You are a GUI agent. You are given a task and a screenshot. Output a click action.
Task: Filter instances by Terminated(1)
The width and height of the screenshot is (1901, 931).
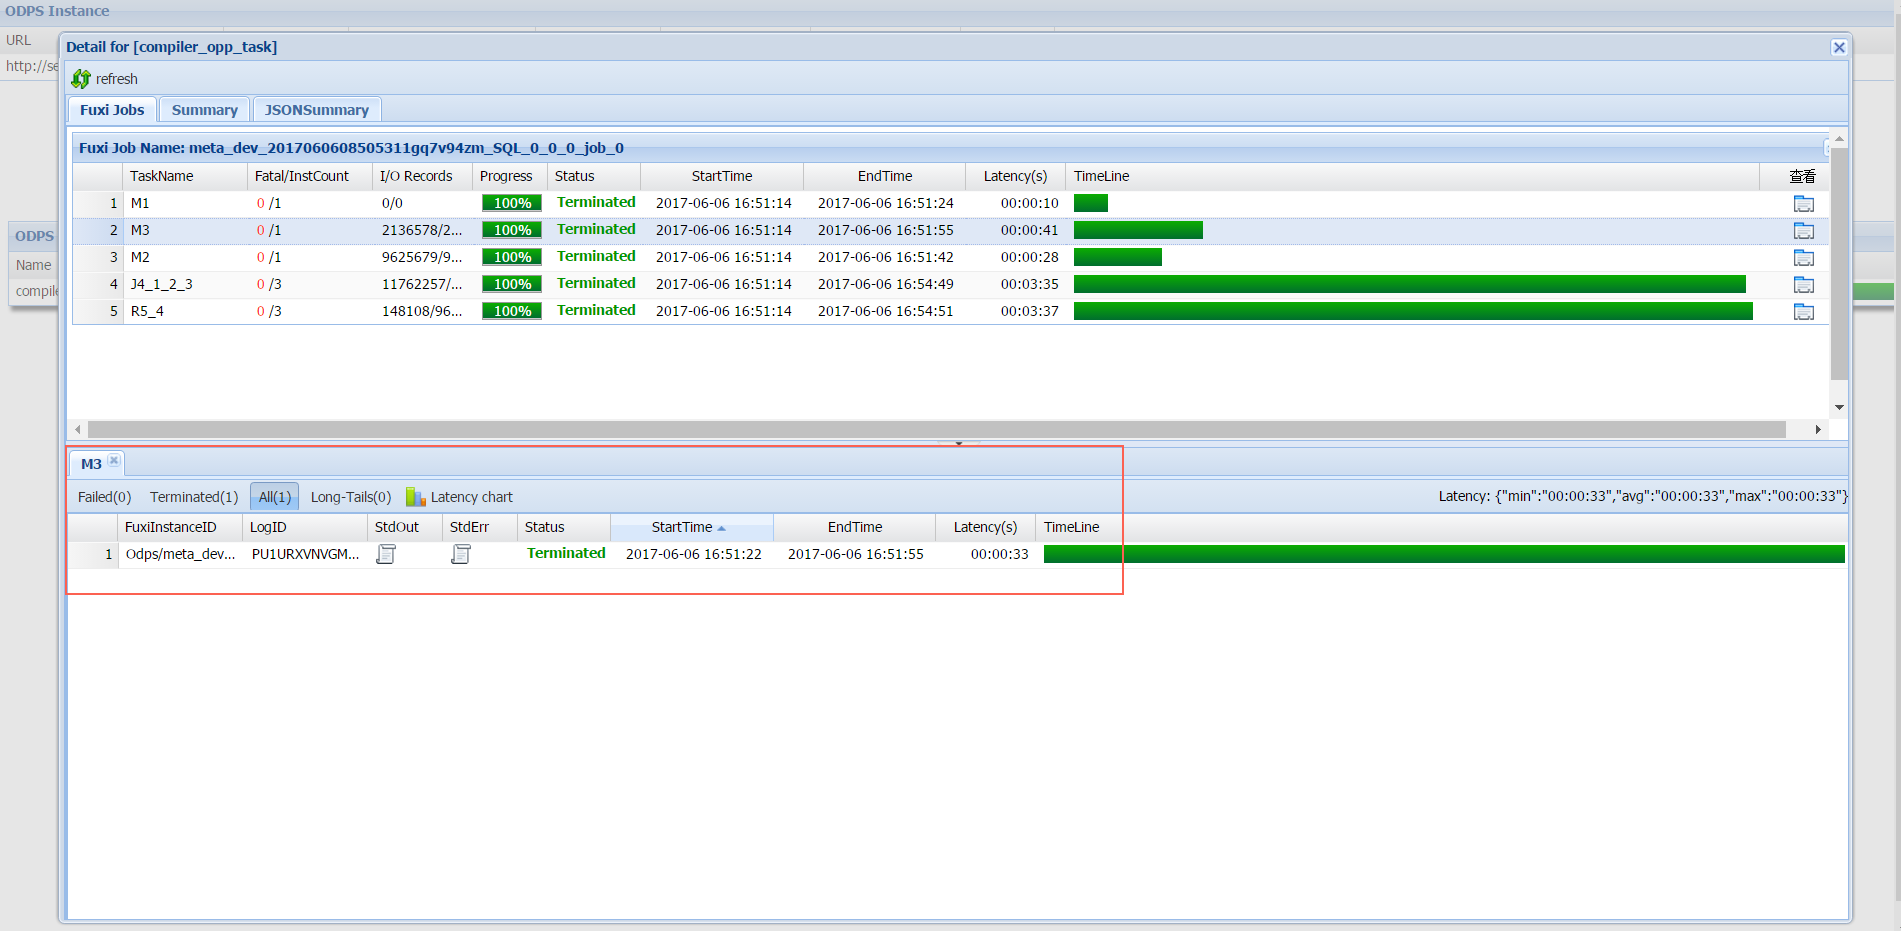[x=194, y=497]
